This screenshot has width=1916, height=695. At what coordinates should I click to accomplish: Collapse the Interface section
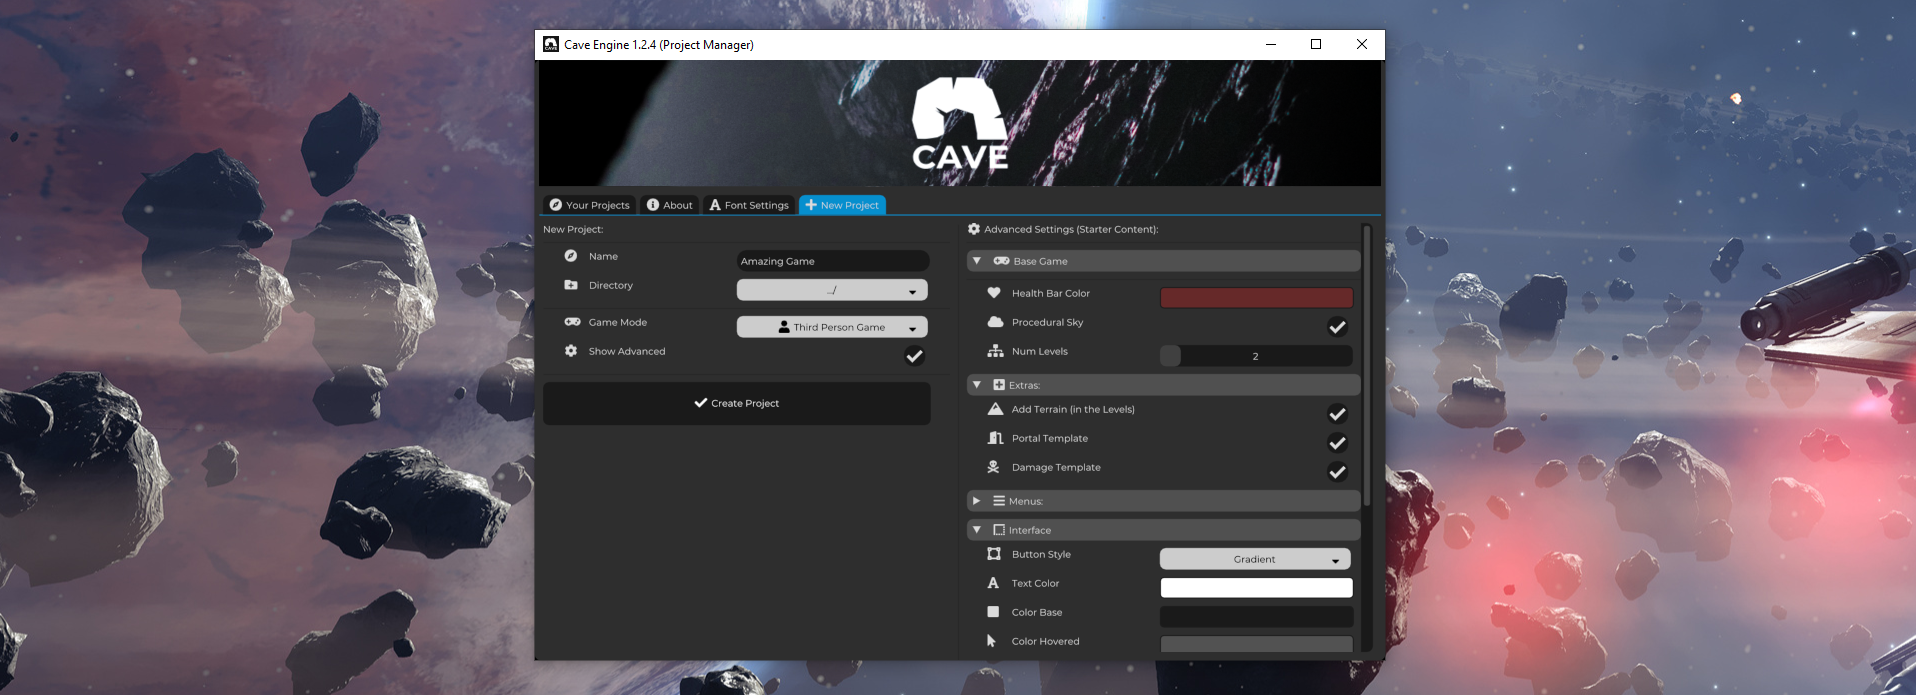point(1163,530)
